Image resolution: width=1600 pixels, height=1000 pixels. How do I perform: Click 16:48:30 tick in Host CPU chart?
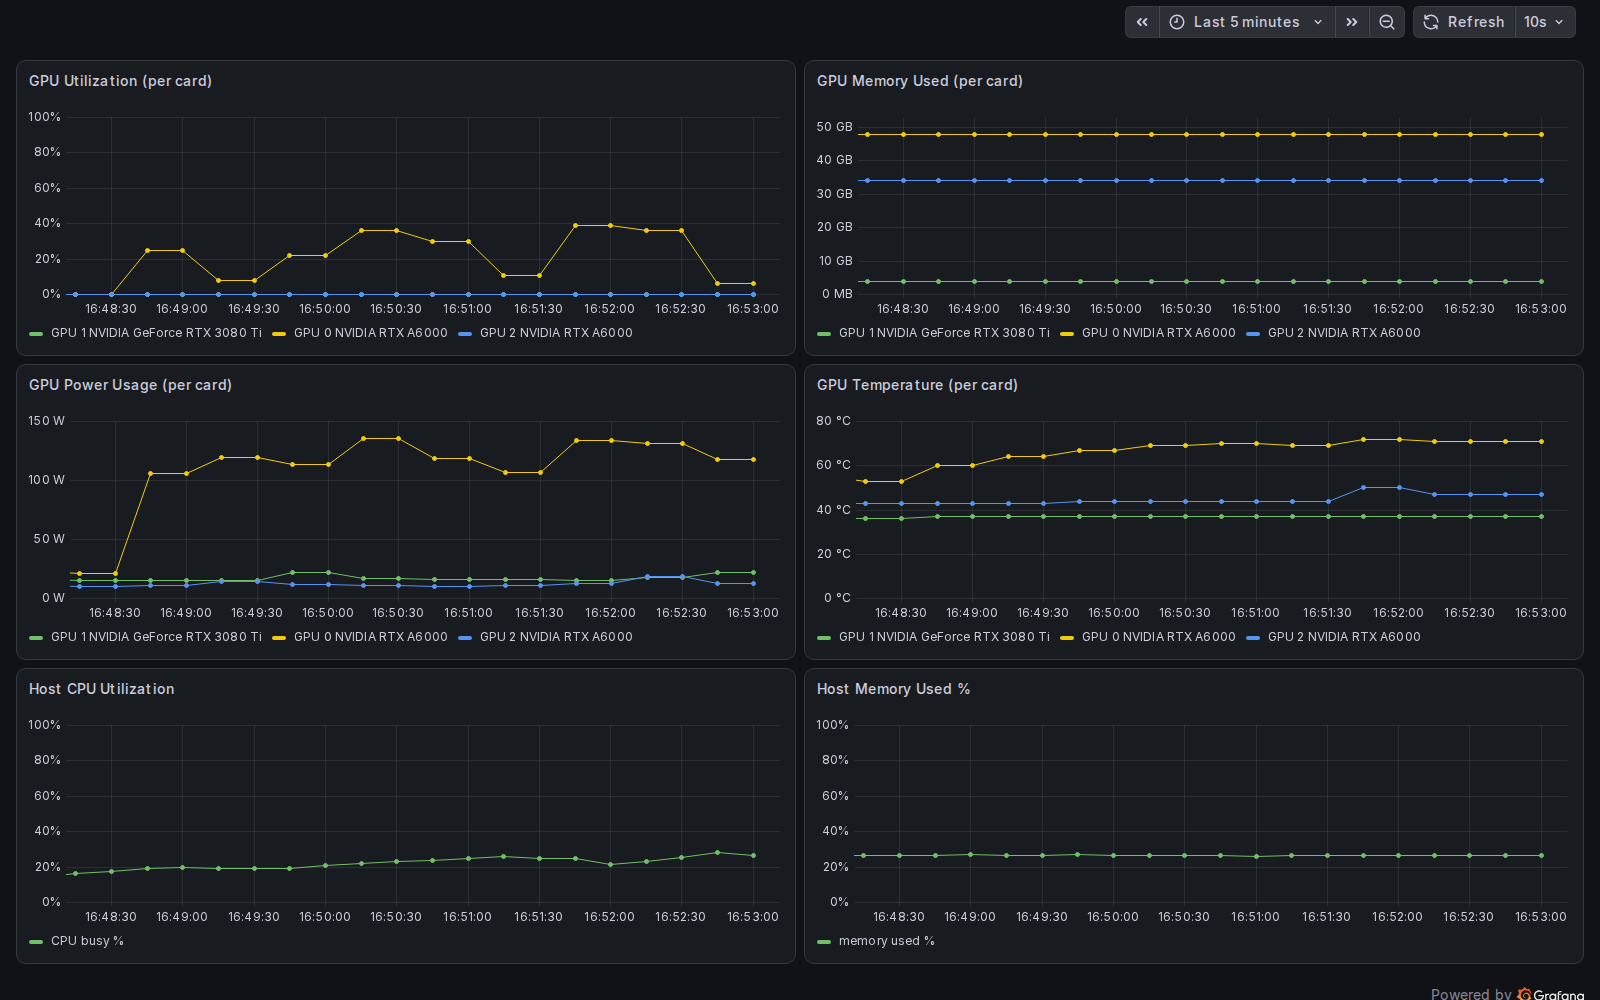click(111, 917)
